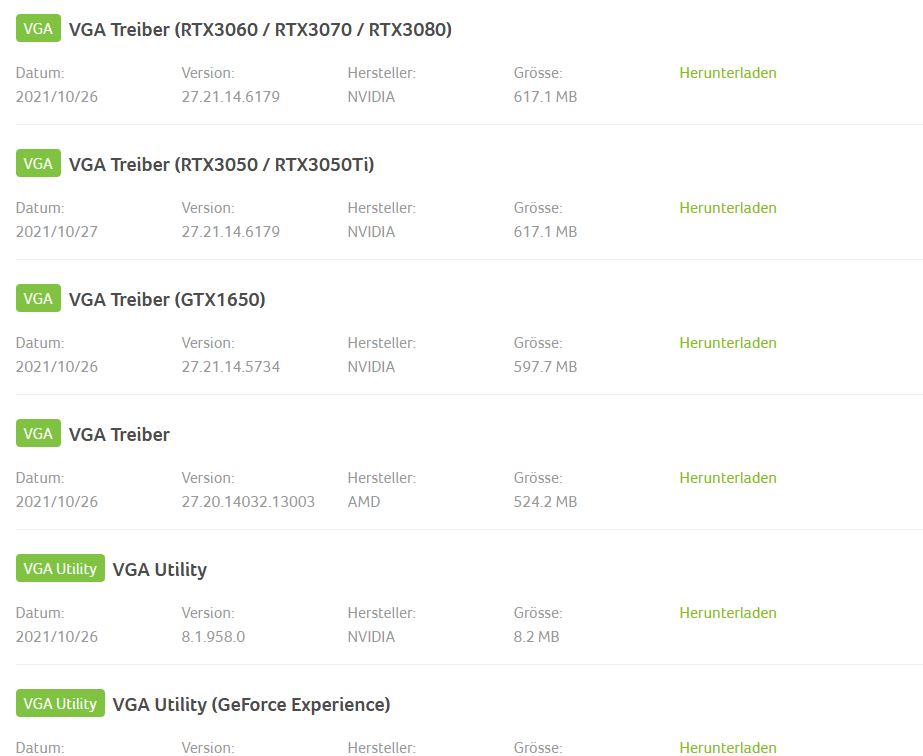Click the version number 27.20.14032.13003
Image resolution: width=923 pixels, height=756 pixels.
pos(248,502)
